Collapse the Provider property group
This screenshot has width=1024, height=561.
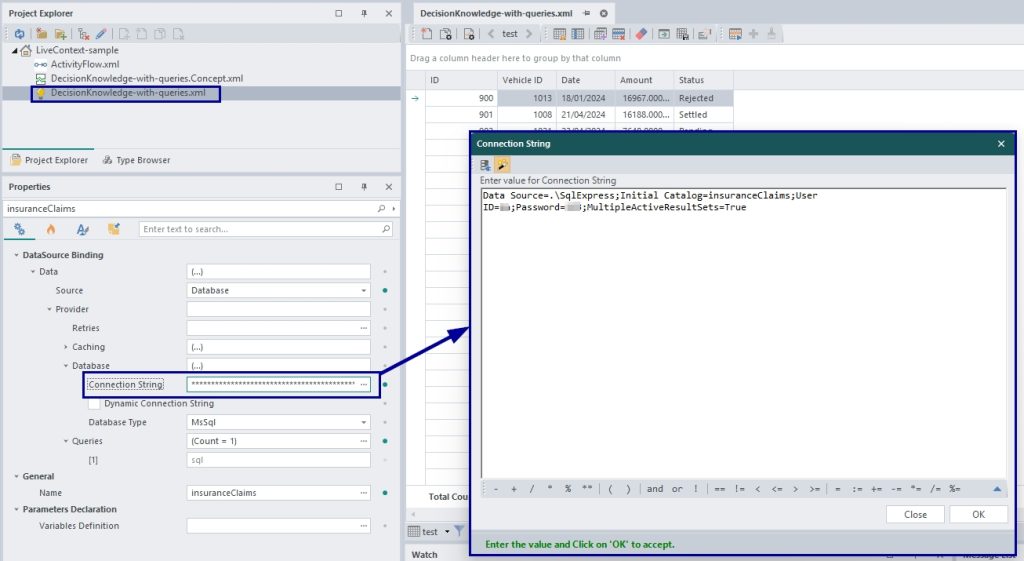point(49,310)
